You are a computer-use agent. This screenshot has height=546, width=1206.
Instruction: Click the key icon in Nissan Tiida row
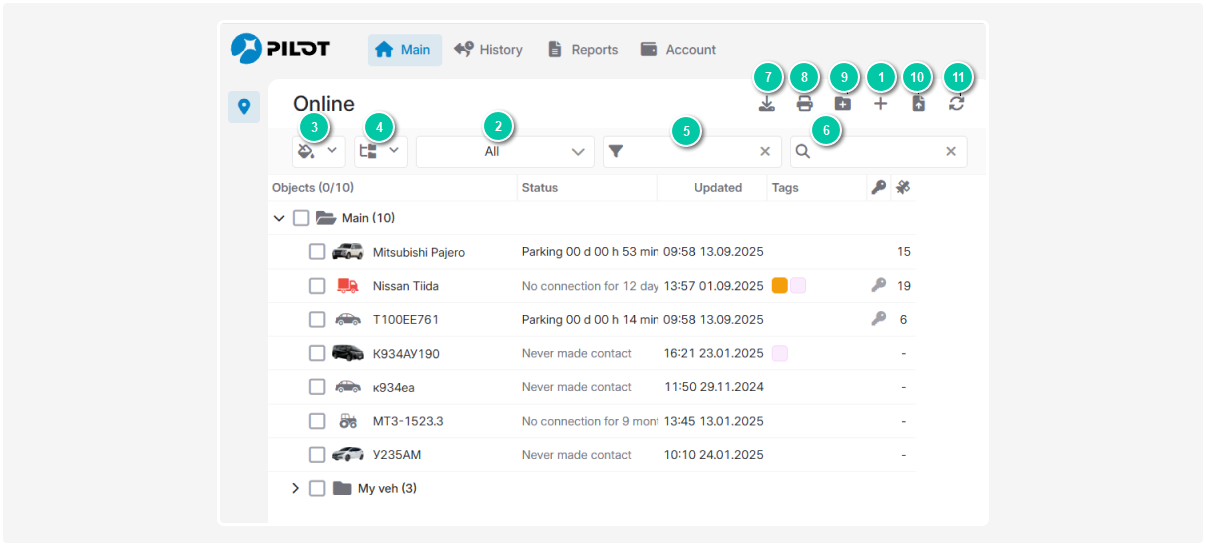point(878,285)
